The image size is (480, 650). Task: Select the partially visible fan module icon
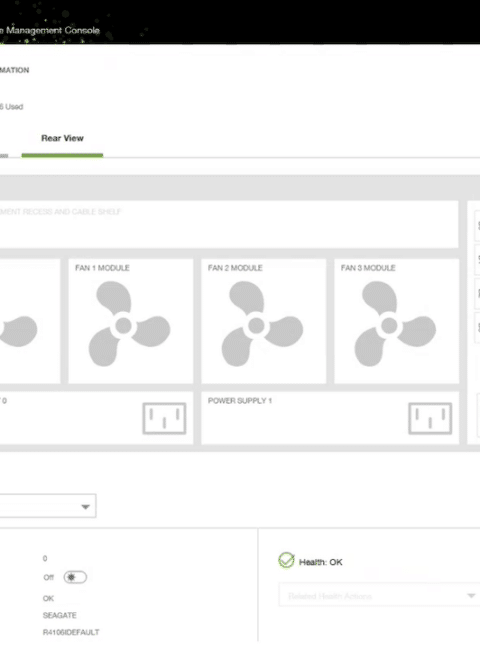coord(19,331)
